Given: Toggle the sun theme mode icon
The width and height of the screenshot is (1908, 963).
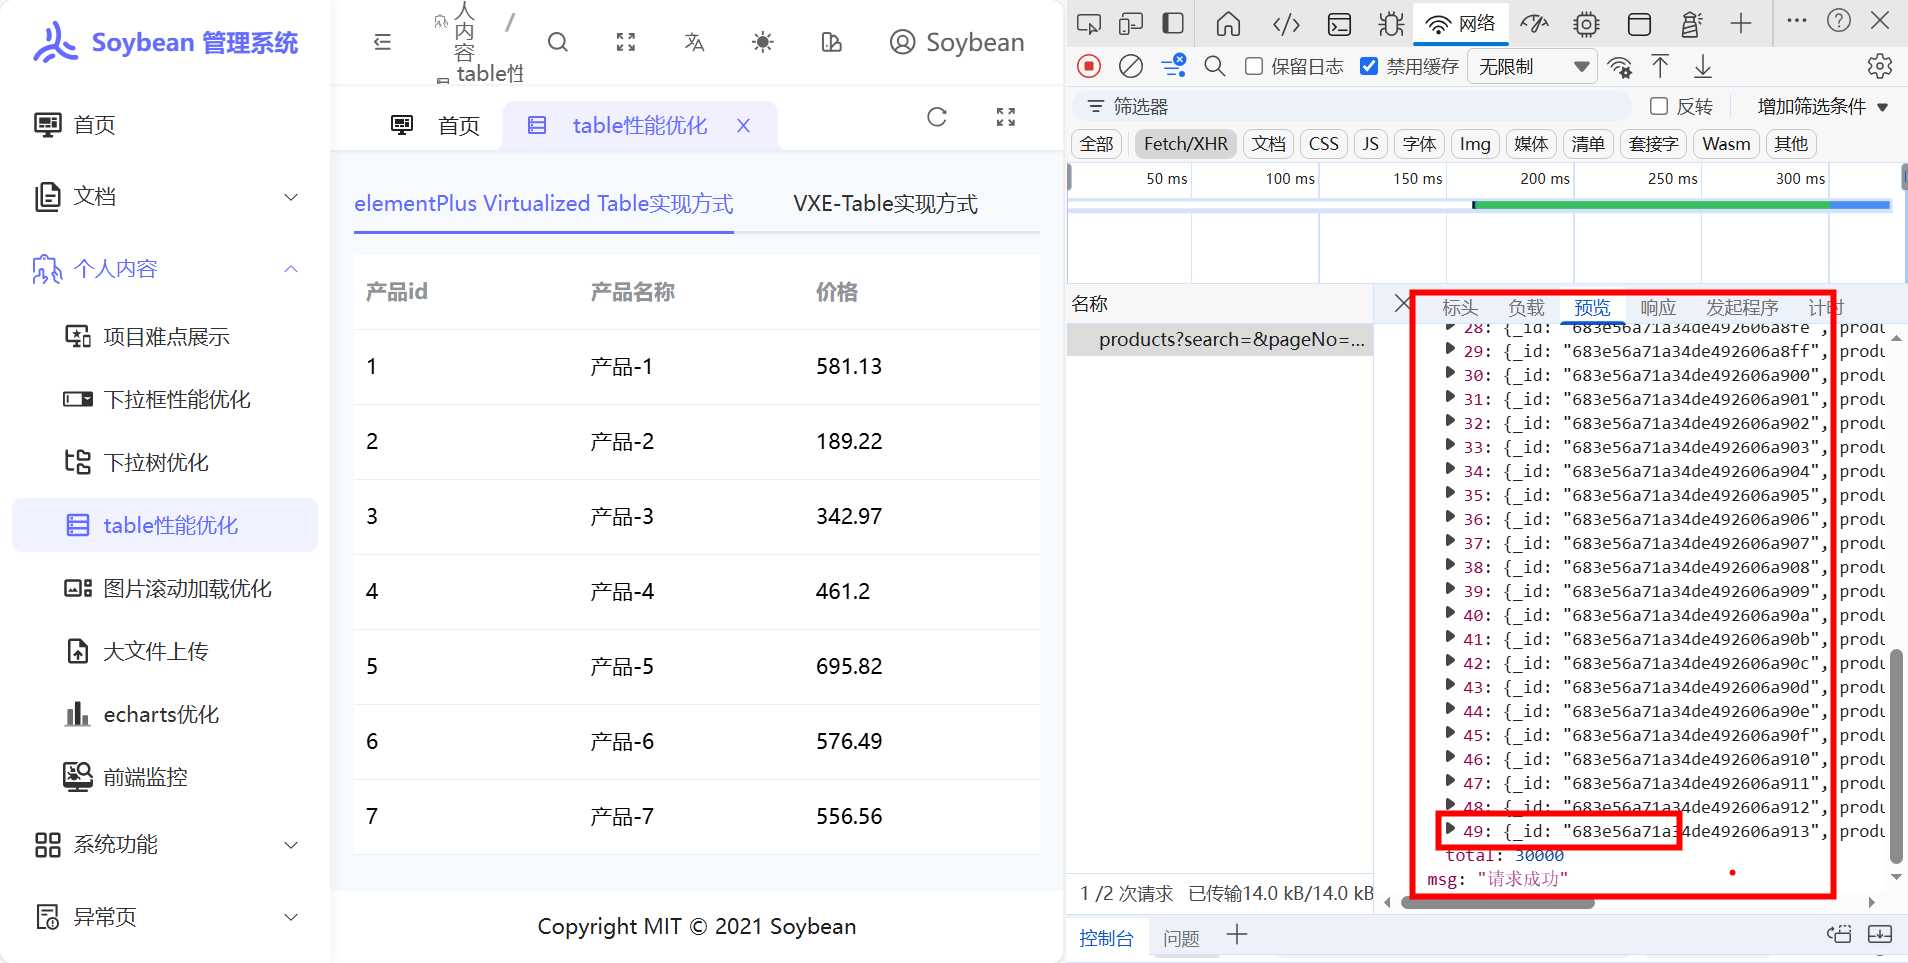Looking at the screenshot, I should click(x=762, y=42).
